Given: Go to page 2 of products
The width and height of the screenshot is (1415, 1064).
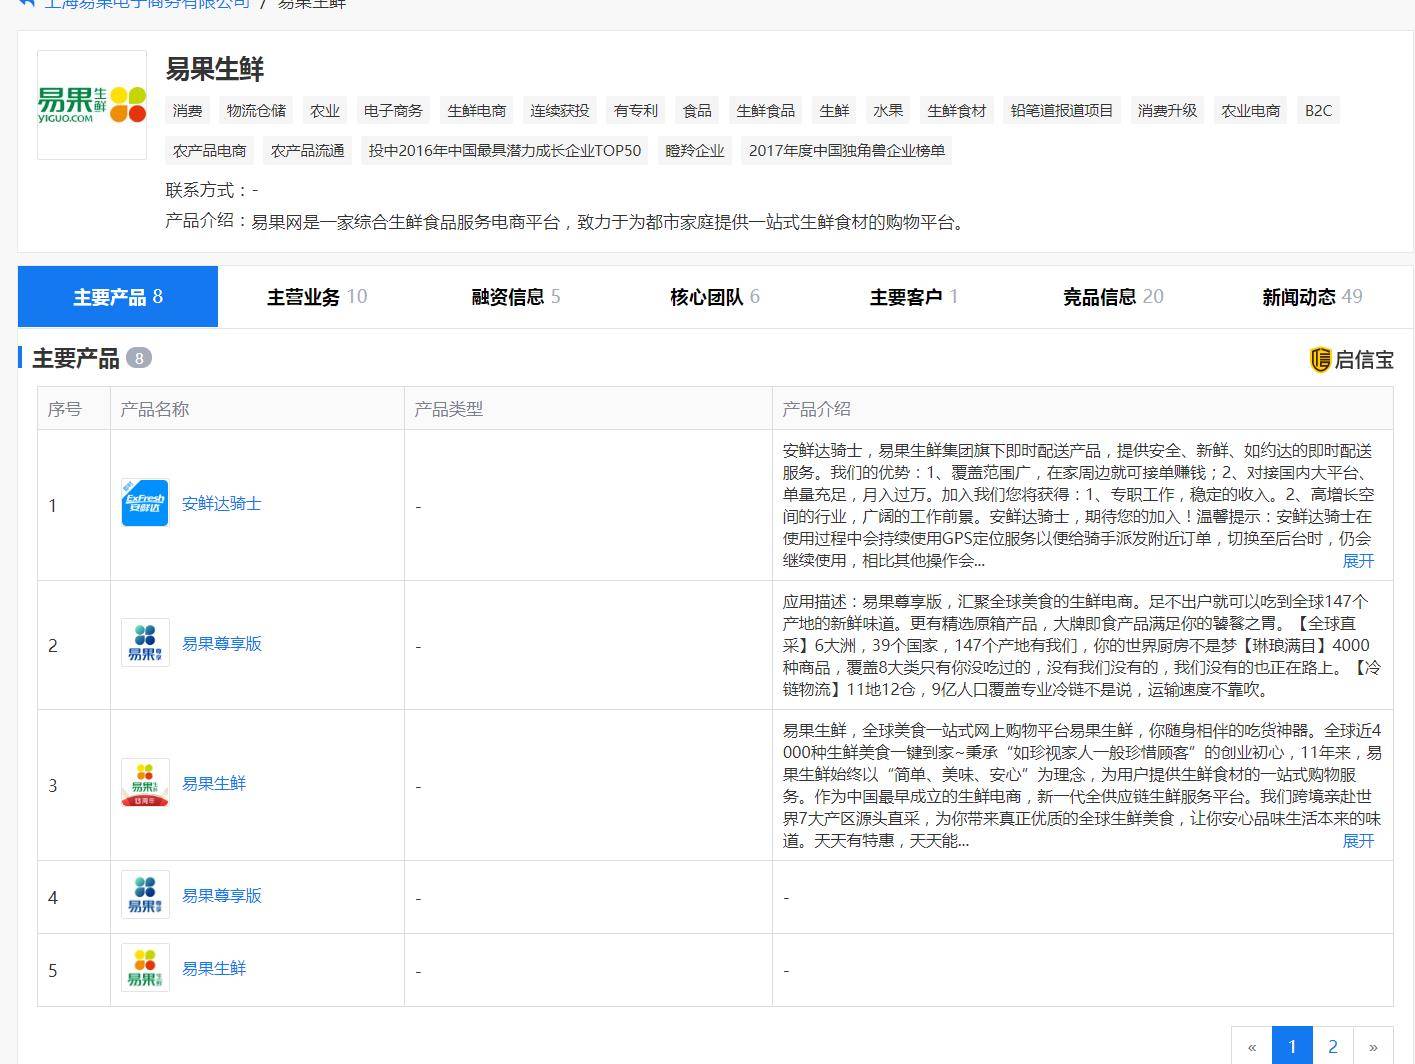Looking at the screenshot, I should pos(1332,1046).
